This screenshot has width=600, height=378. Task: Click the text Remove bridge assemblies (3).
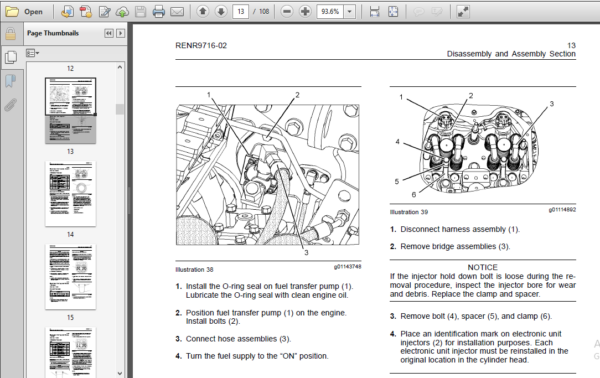[455, 246]
